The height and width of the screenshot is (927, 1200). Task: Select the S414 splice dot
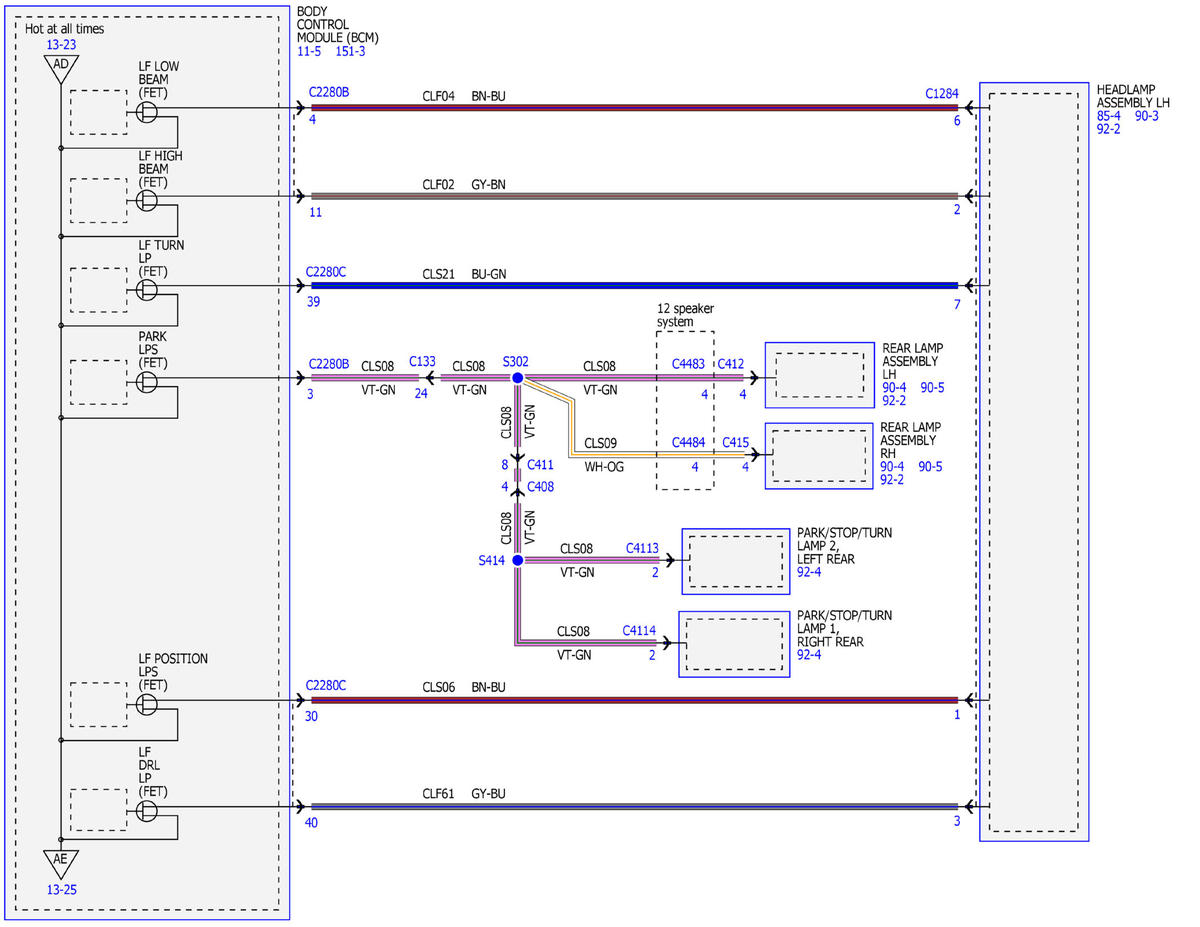517,561
